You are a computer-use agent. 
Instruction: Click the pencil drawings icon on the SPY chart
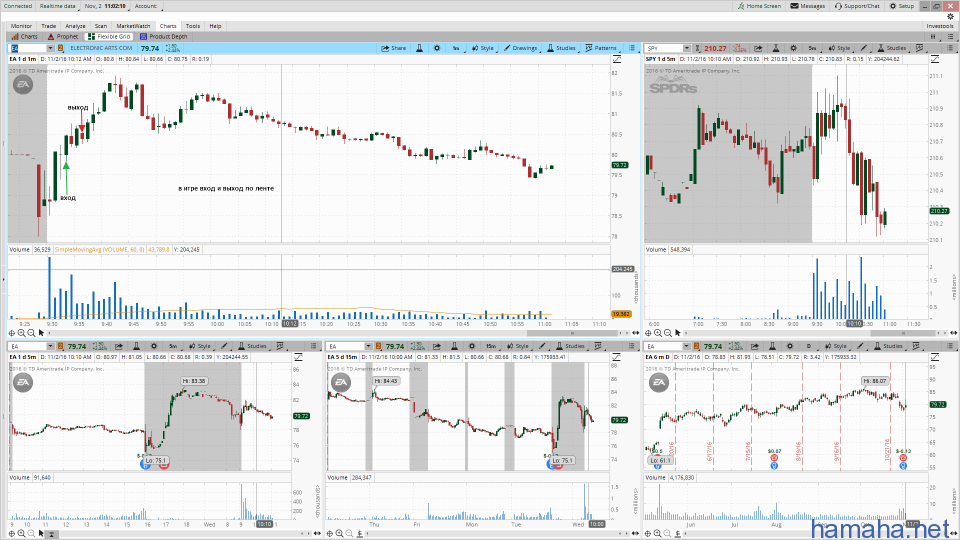863,48
